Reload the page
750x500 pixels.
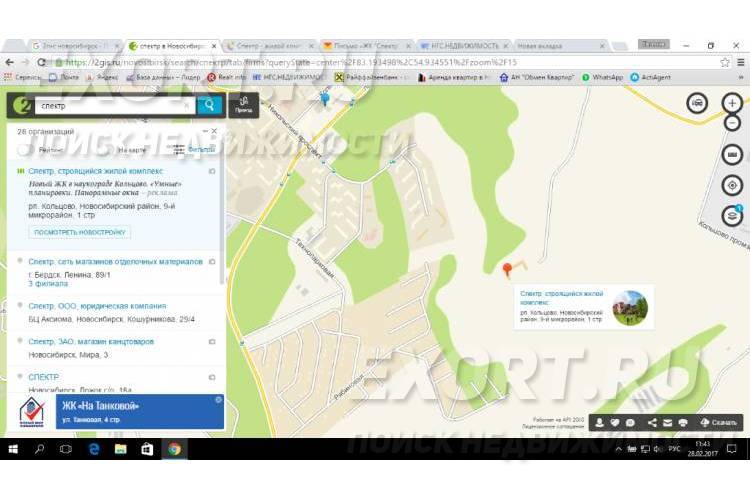42,63
